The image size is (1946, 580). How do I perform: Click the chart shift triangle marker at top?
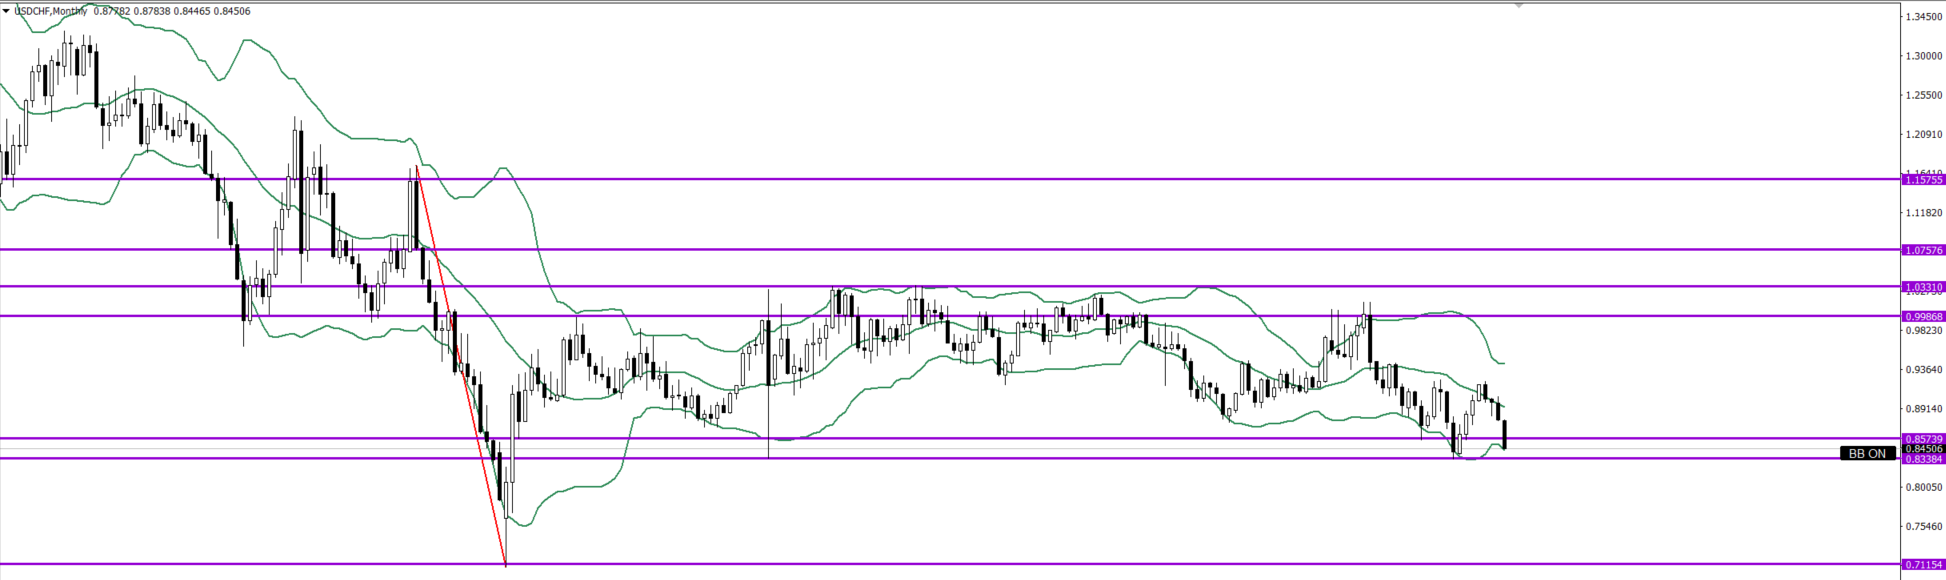click(x=1519, y=6)
